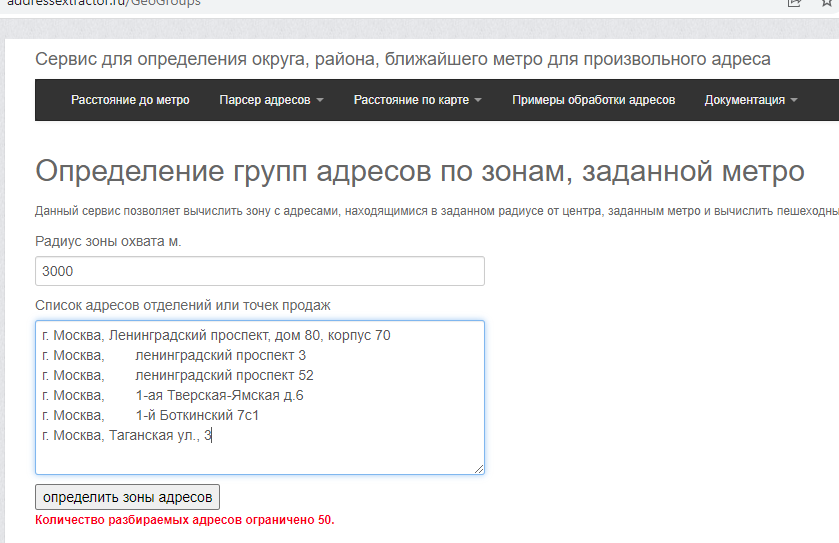Expand the Парсер адресов dropdown menu
Screen dimensions: 839x543
(271, 100)
